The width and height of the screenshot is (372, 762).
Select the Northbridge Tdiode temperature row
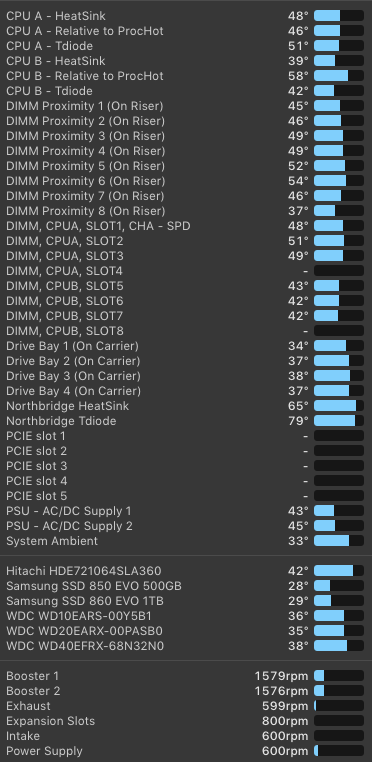[186, 421]
